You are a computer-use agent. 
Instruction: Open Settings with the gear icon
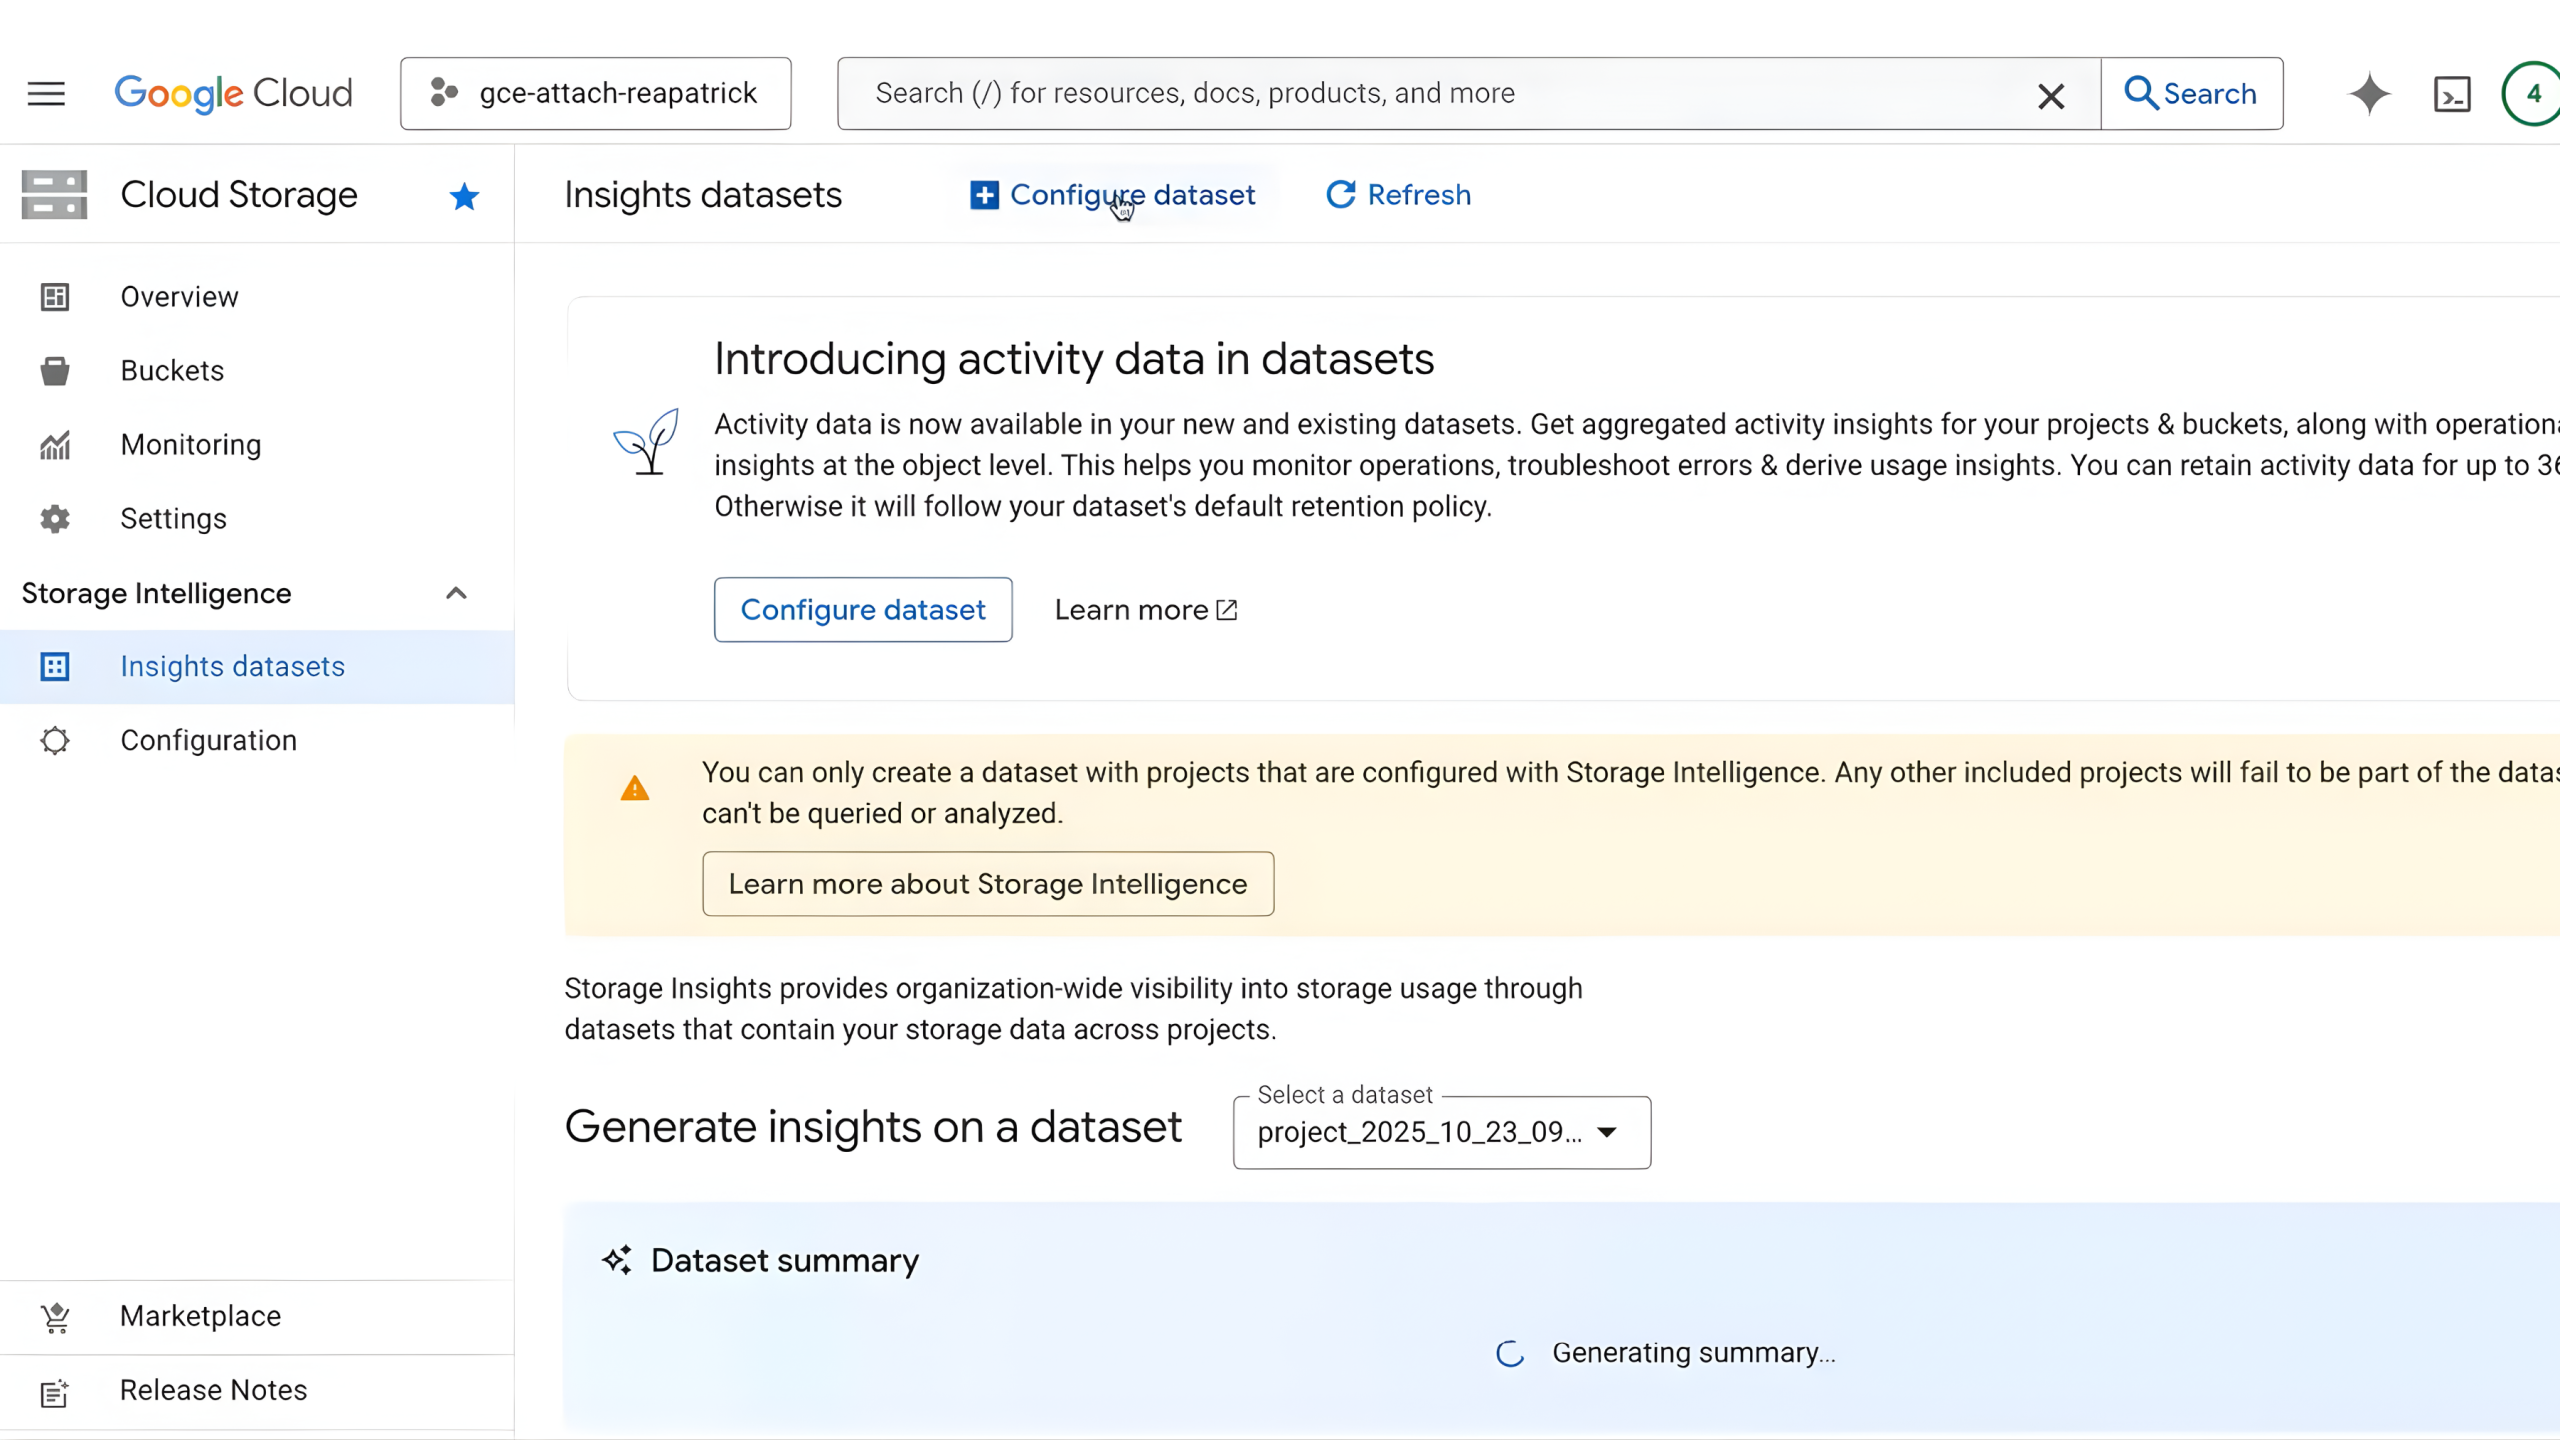[173, 519]
